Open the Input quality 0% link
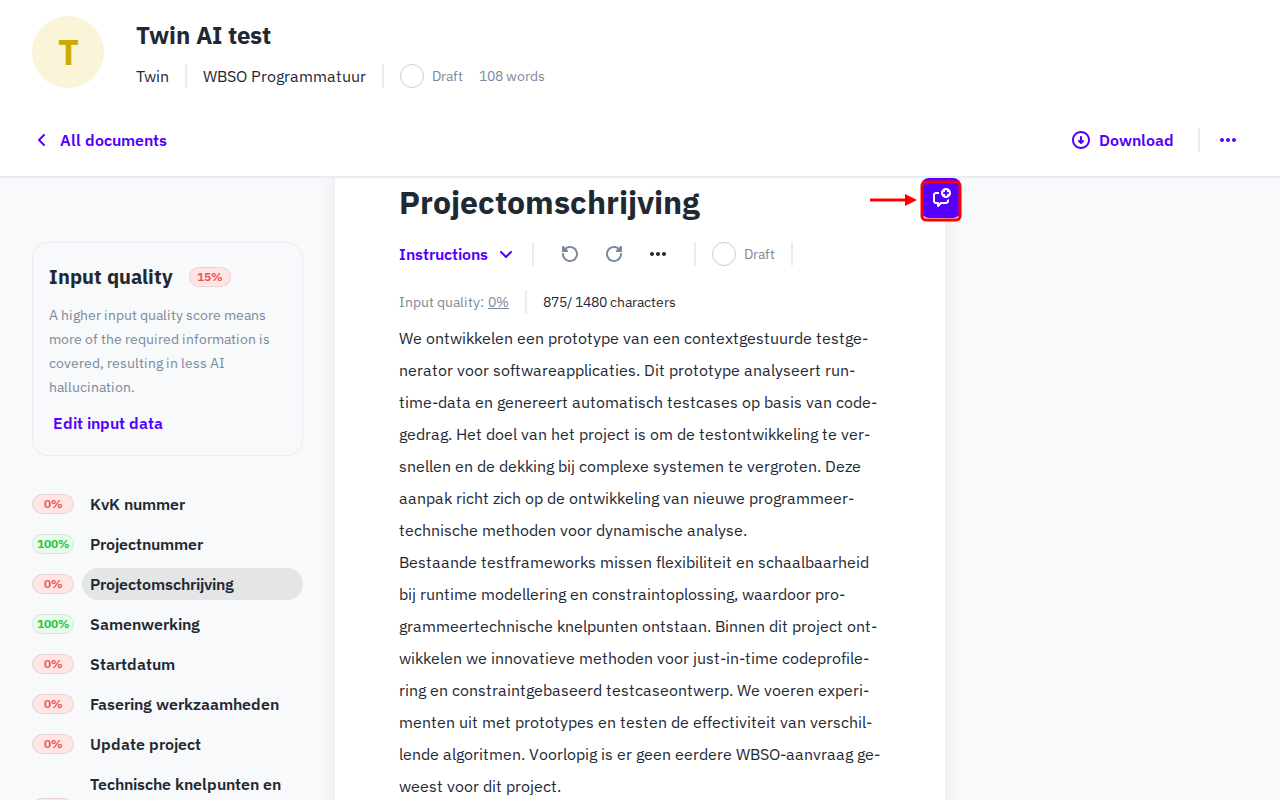The height and width of the screenshot is (800, 1280). (x=497, y=302)
